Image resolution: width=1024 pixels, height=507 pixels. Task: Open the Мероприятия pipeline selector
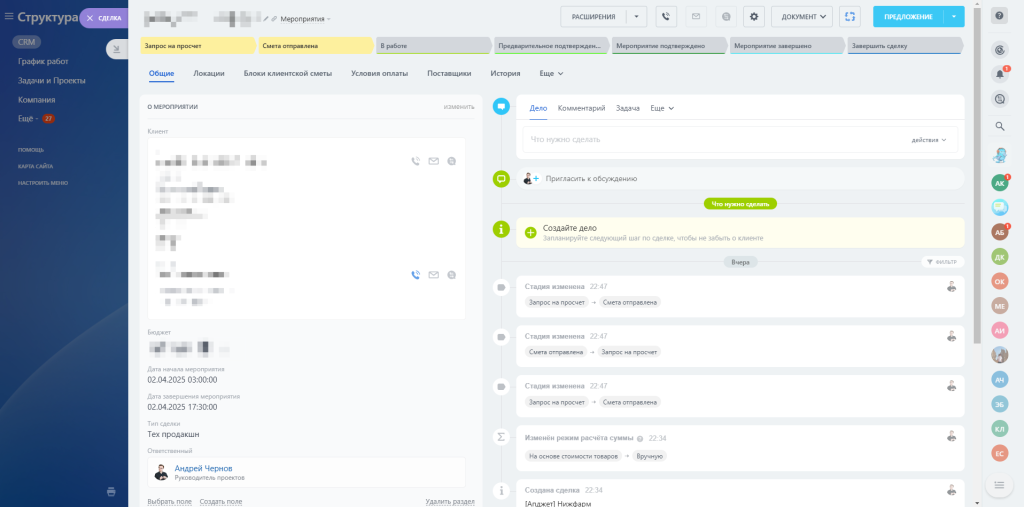306,19
